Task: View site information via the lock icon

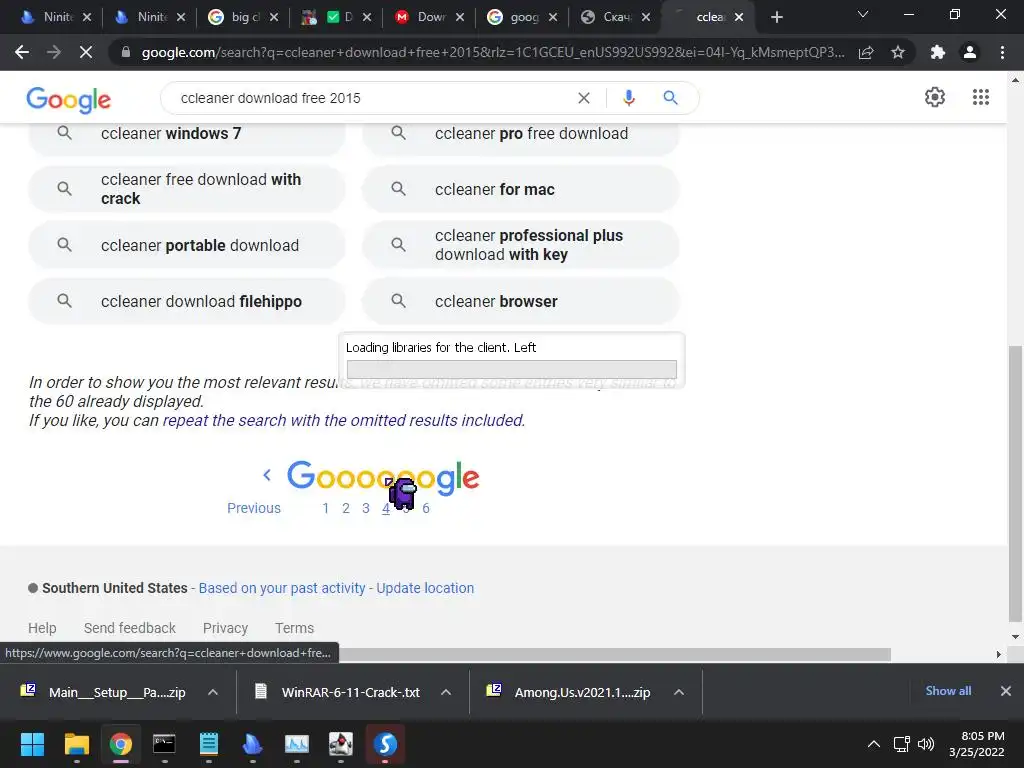Action: click(x=126, y=52)
